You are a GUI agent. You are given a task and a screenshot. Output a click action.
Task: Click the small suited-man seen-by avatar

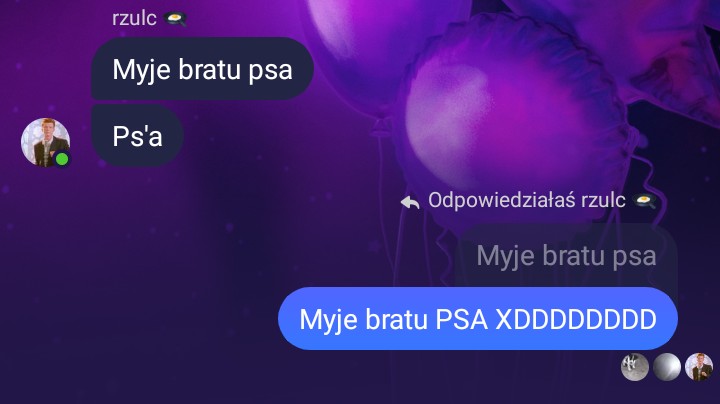coord(699,367)
